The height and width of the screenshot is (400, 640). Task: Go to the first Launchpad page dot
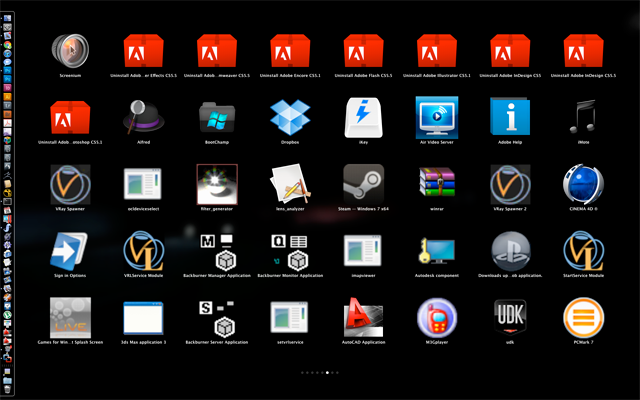coord(302,372)
